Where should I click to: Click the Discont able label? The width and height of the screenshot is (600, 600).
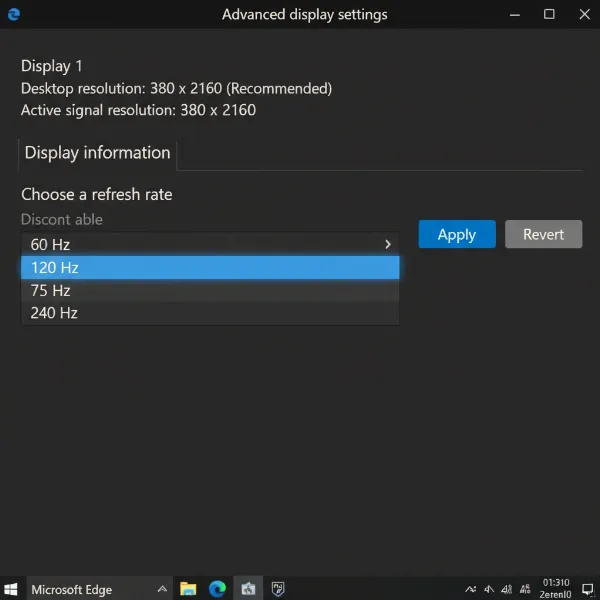62,219
